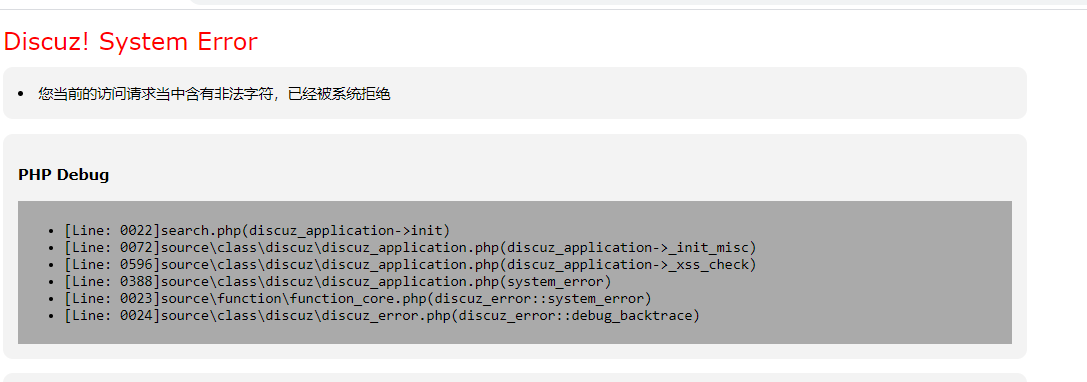This screenshot has height=382, width=1087.
Task: Select the _init_misc Line 0072 backtrace entry
Action: (410, 248)
